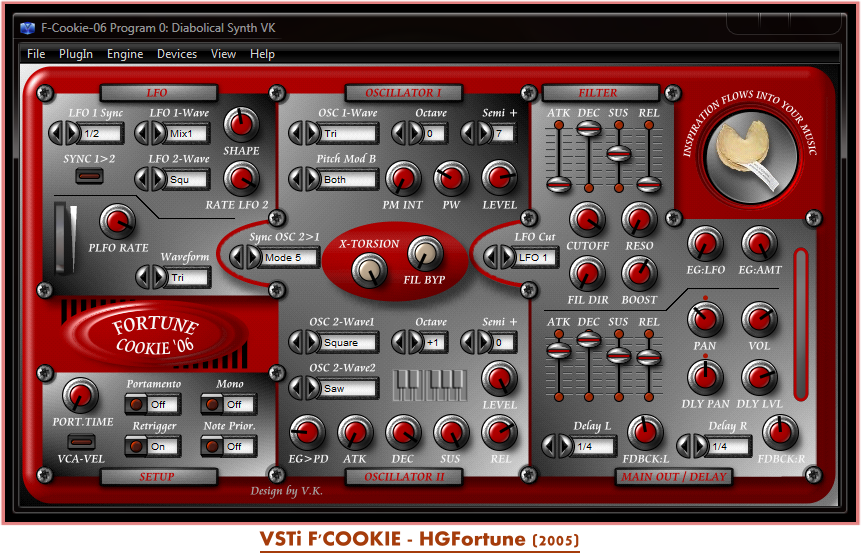Click the VCA-VEL button
Screen dimensions: 861x553
point(80,441)
